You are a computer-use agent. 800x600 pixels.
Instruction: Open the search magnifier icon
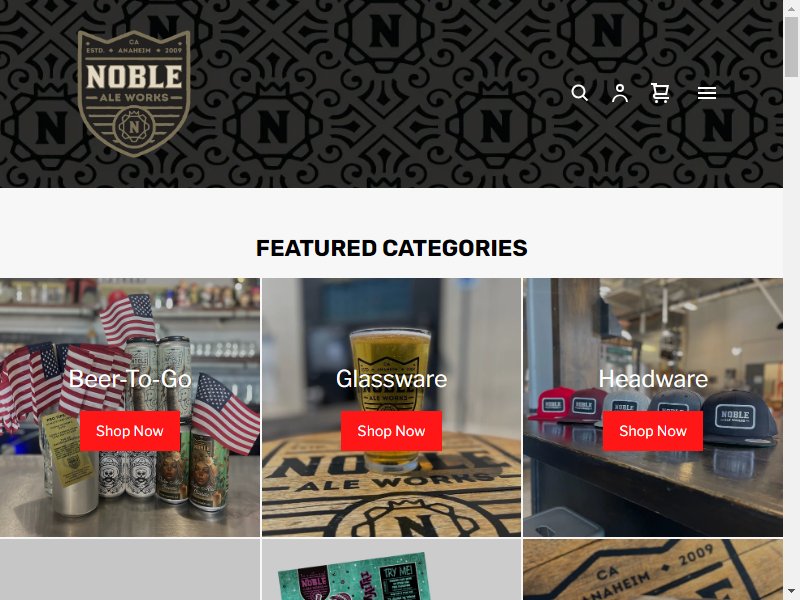pyautogui.click(x=580, y=93)
